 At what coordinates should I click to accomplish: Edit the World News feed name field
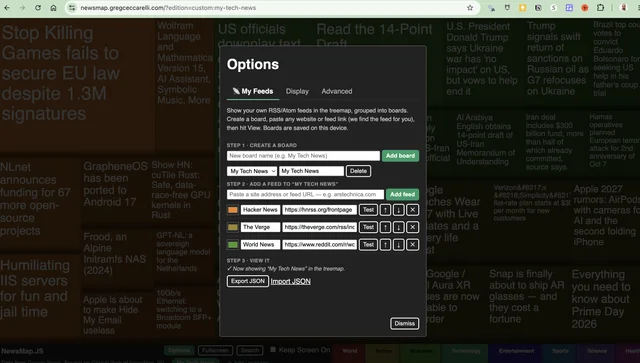260,245
